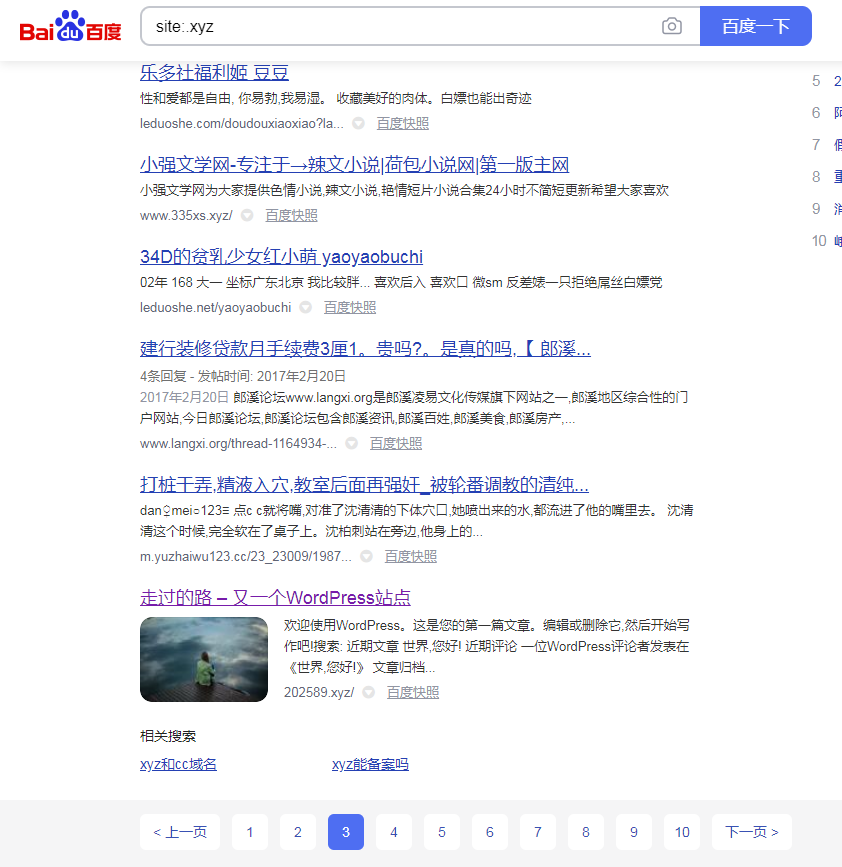Screen dimensions: 842x867
Task: Expand dropdown arrow beside 202589.xyz URL
Action: (x=369, y=692)
